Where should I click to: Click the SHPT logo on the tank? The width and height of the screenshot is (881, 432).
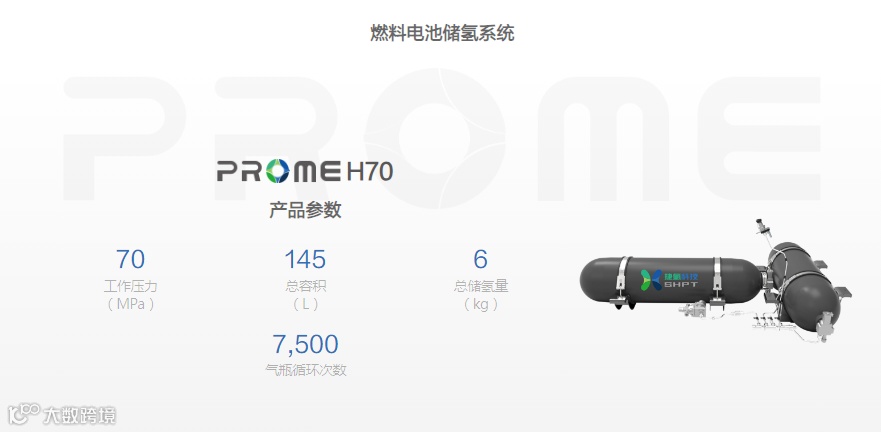669,279
